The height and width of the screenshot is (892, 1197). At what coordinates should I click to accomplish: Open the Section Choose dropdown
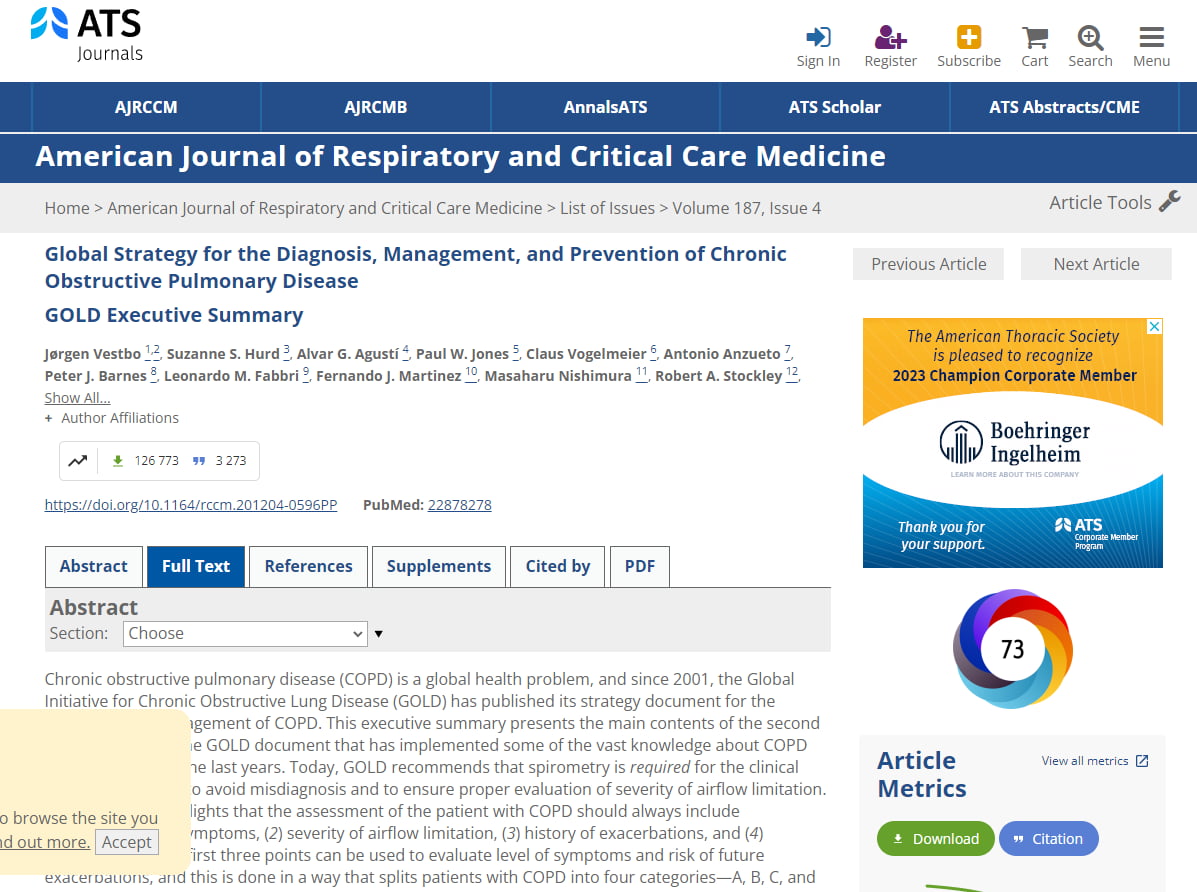pos(246,633)
